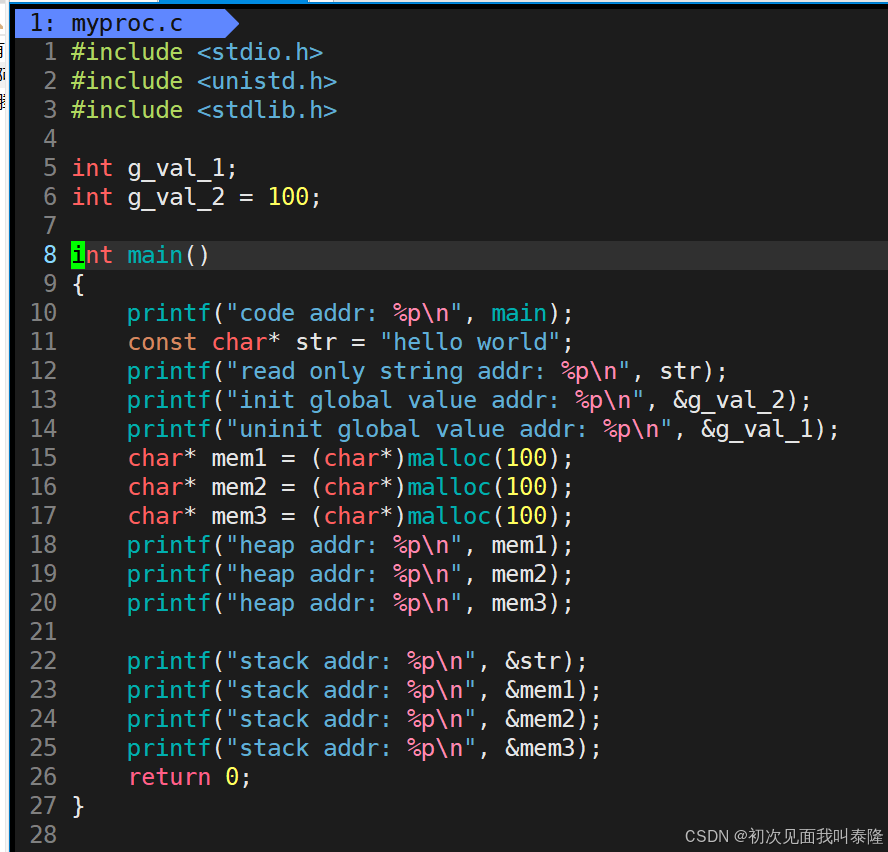The width and height of the screenshot is (888, 852).
Task: Click line number 28 in the gutter
Action: [43, 834]
